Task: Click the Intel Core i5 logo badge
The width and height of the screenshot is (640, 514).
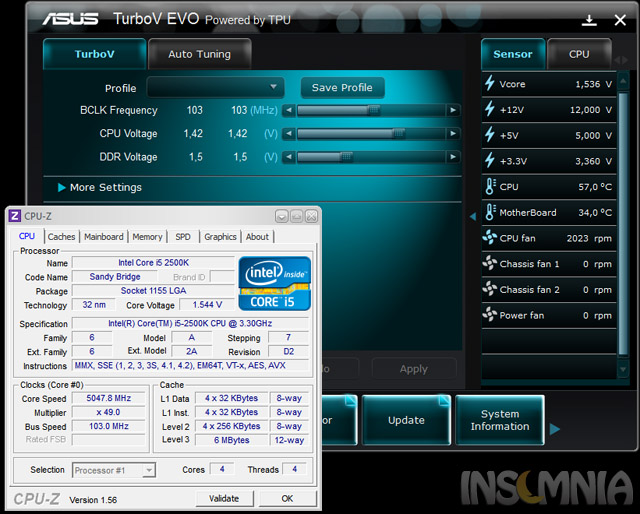Action: click(x=274, y=283)
